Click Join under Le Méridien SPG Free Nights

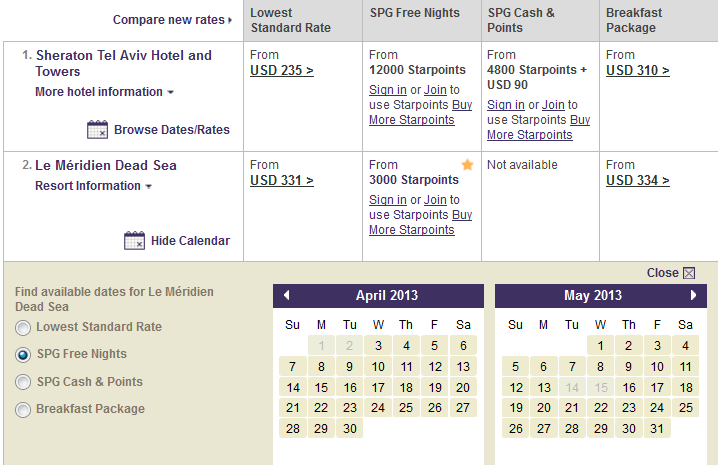(435, 200)
